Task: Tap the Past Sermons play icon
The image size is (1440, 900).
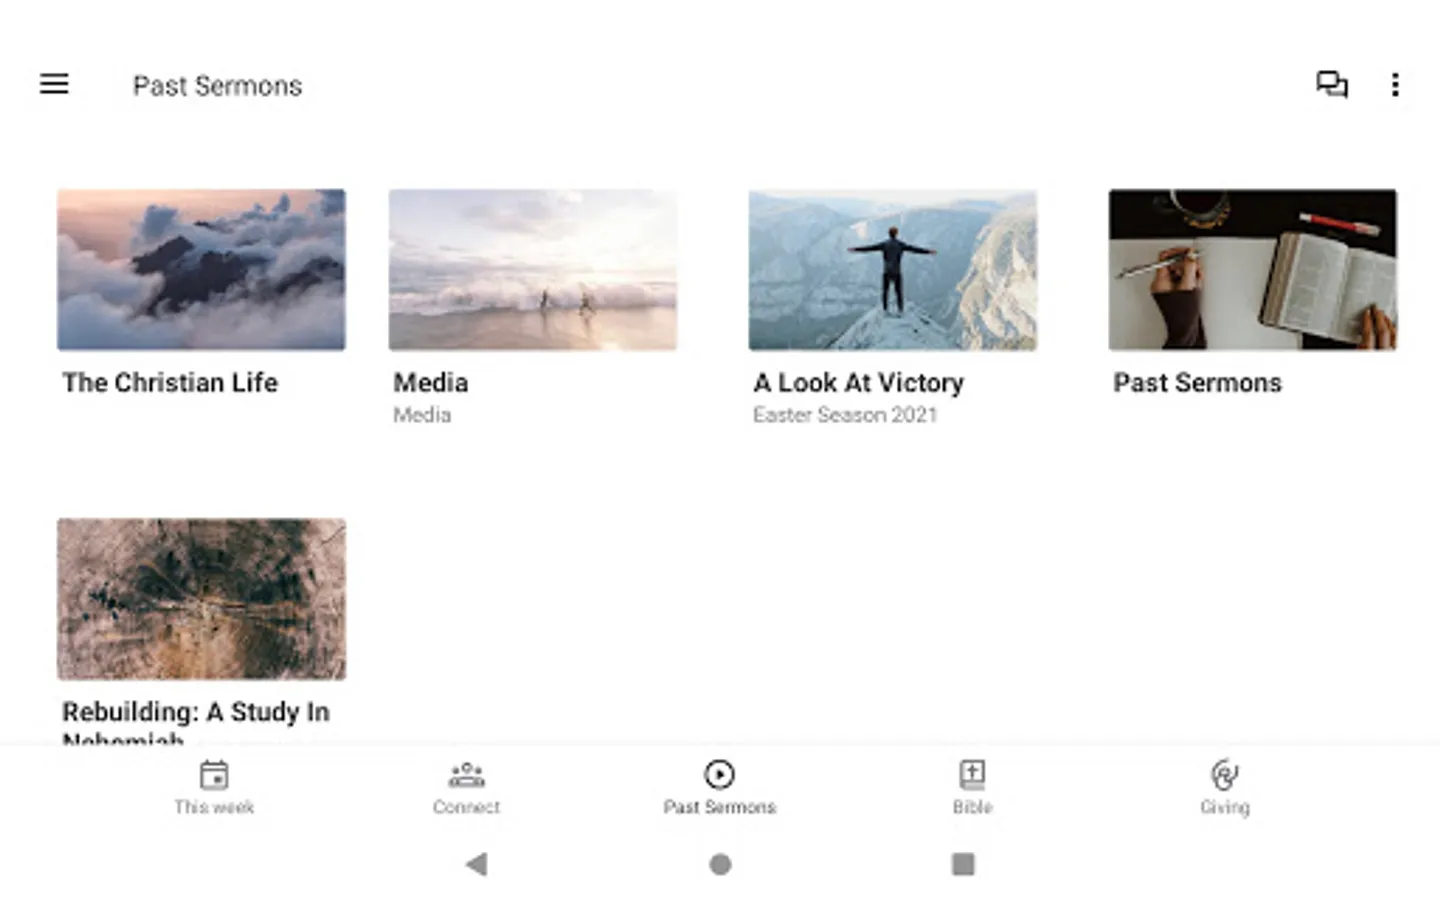Action: click(x=719, y=775)
